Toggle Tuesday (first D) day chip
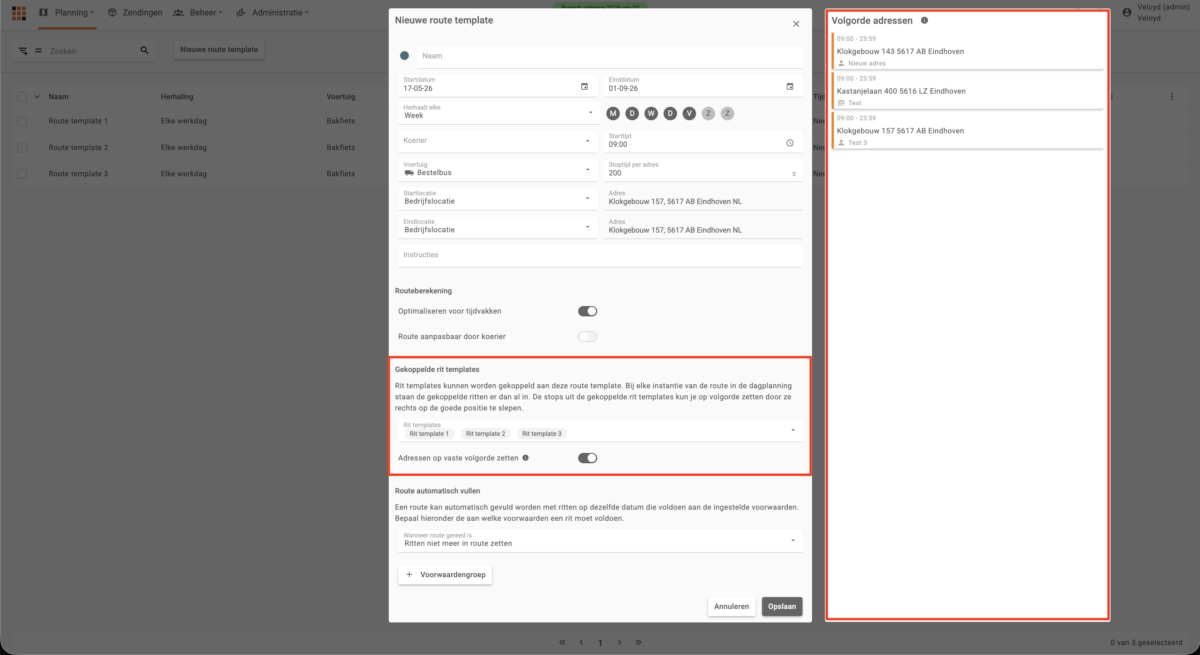Image resolution: width=1200 pixels, height=655 pixels. 632,113
